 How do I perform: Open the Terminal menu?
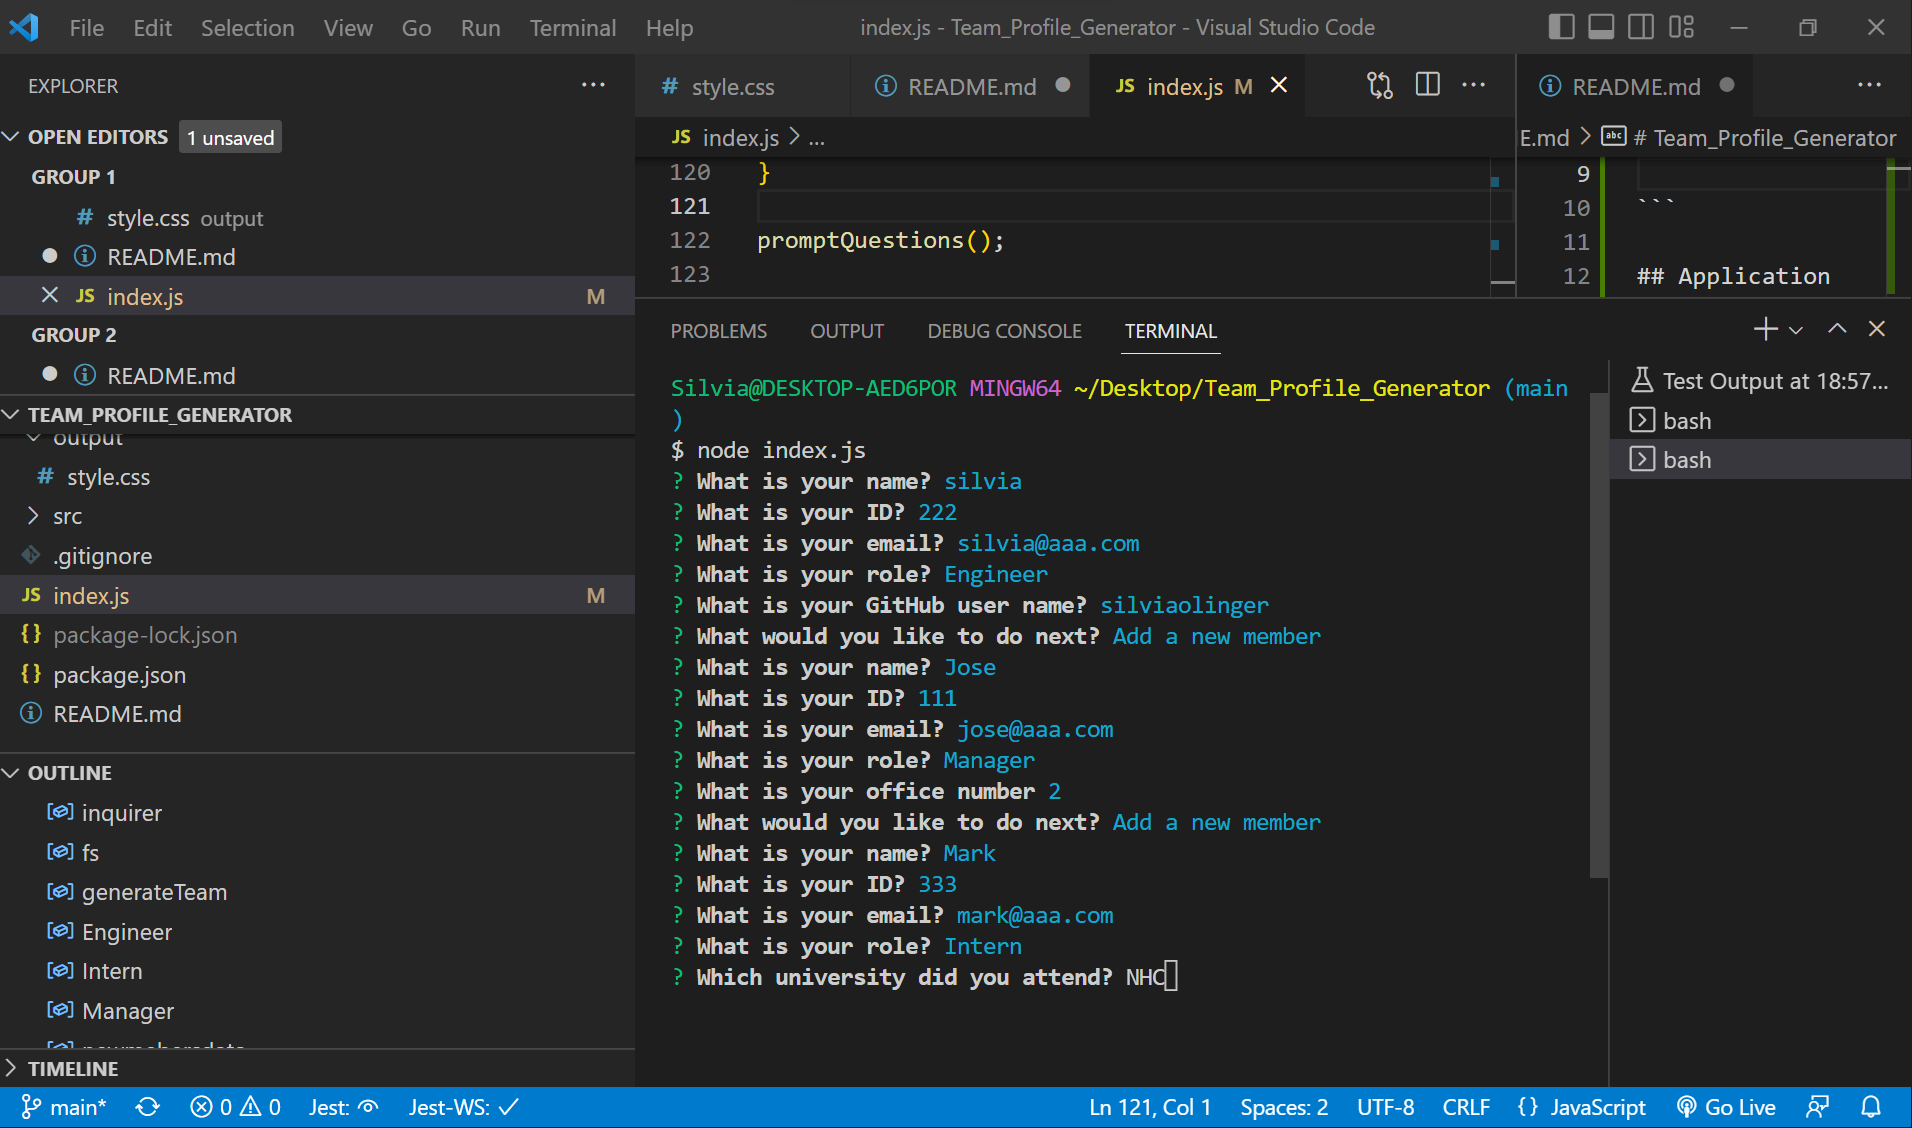[572, 28]
